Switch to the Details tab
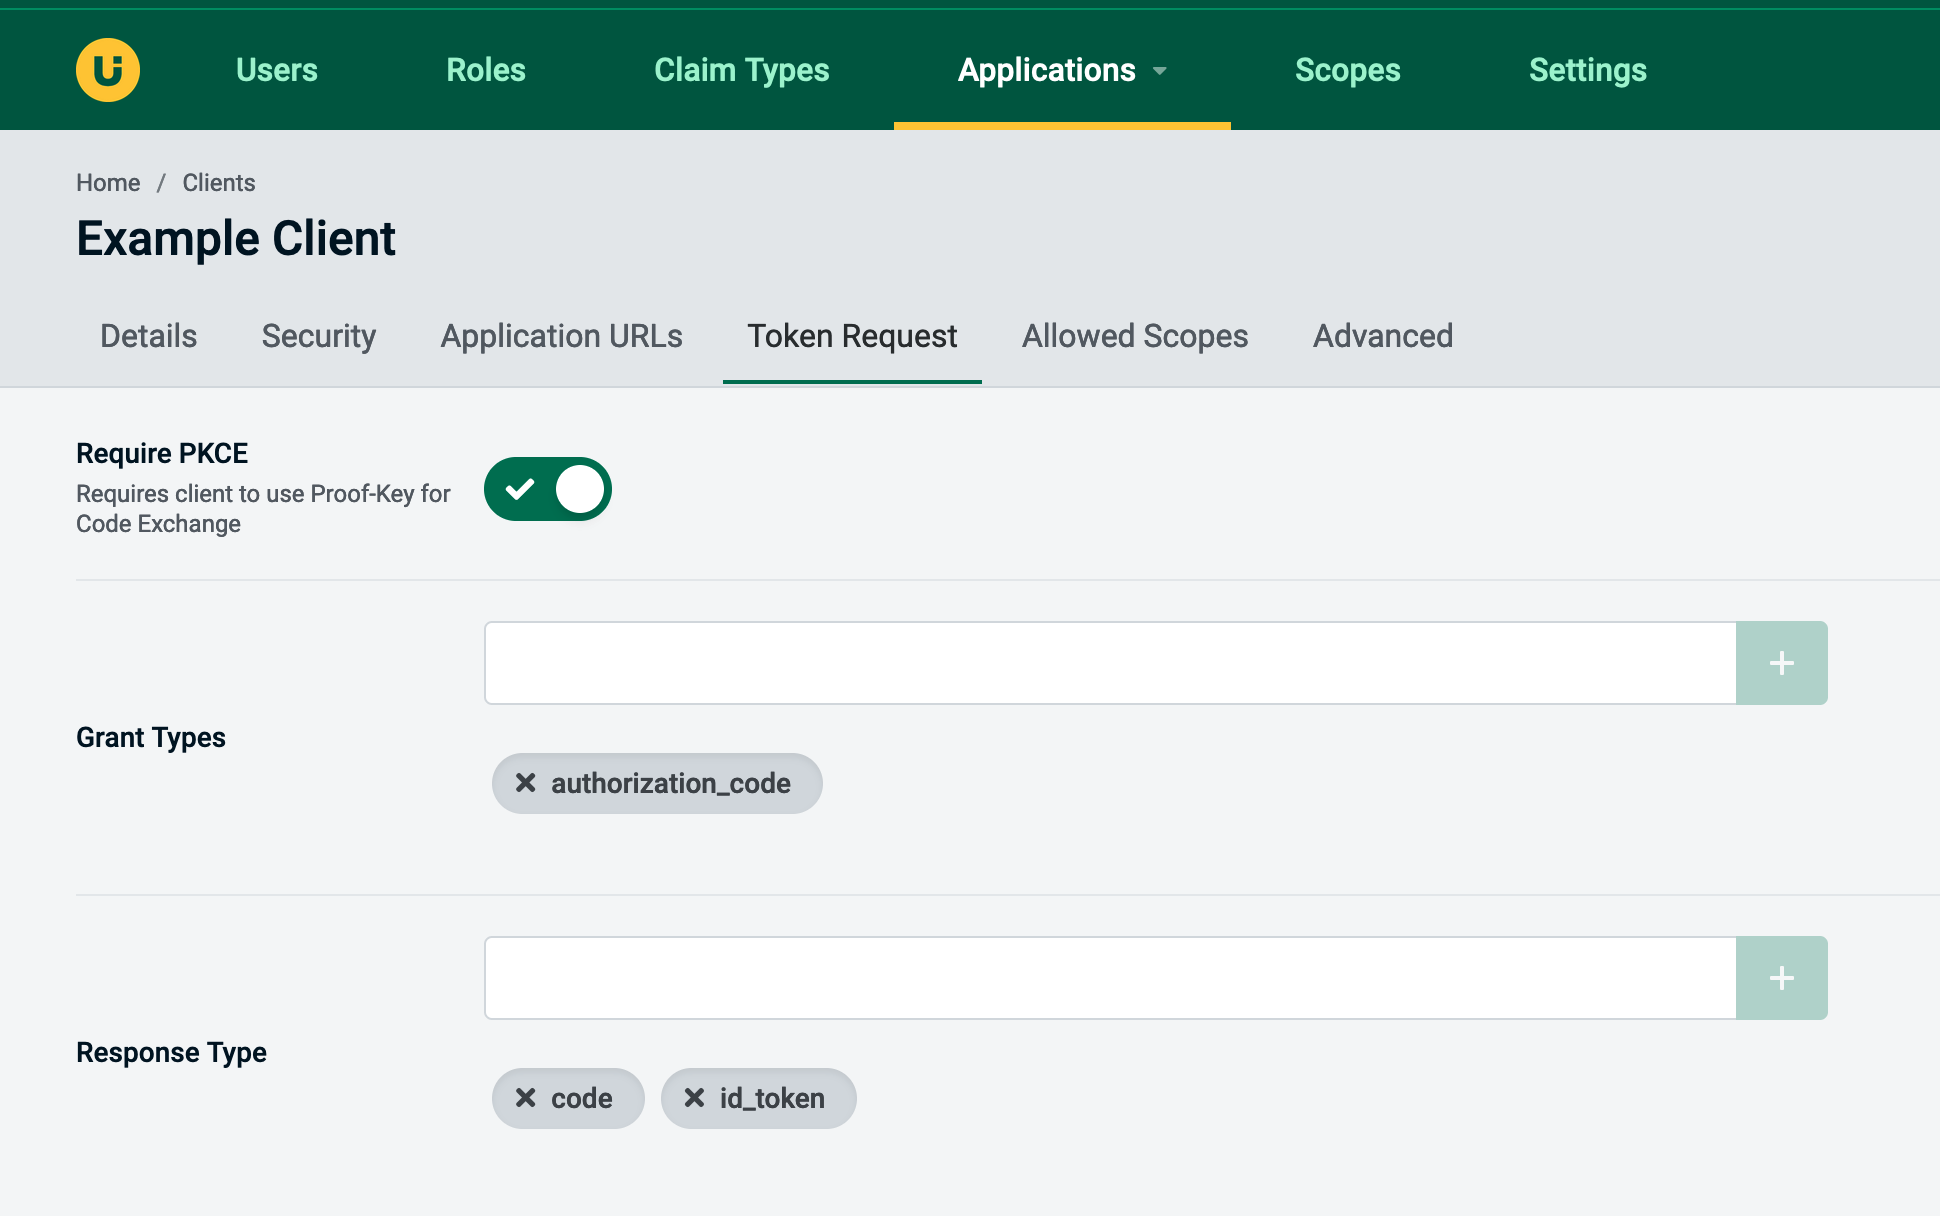 tap(149, 336)
